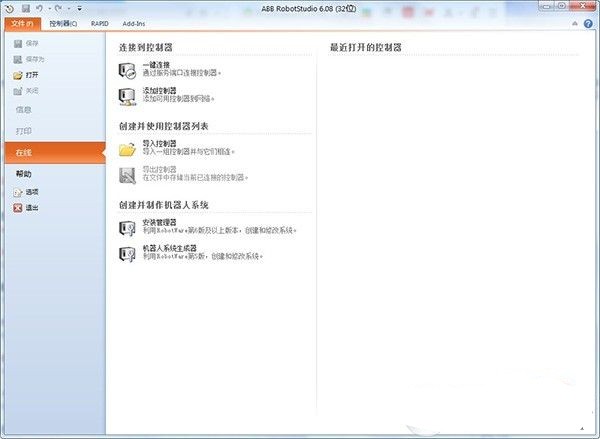This screenshot has width=600, height=439.
Task: Switch to the 控制器 ribbon tab
Action: [x=63, y=24]
